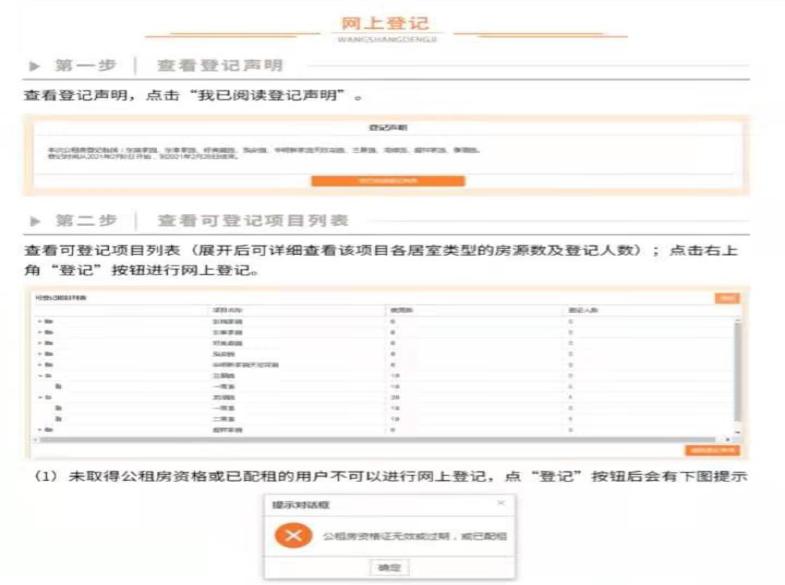Screen dimensions: 785x585
Task: Click folder icon of the second project row
Action: click(49, 332)
